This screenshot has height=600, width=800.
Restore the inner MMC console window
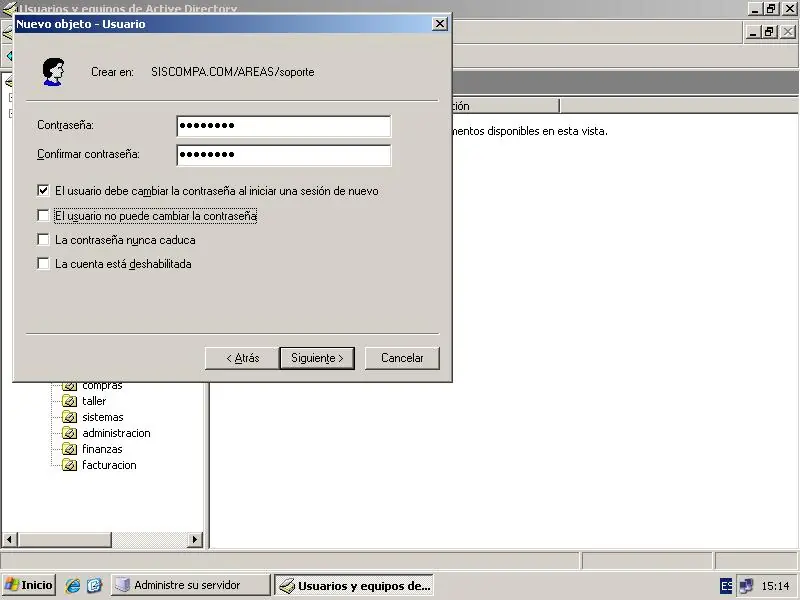pos(769,32)
